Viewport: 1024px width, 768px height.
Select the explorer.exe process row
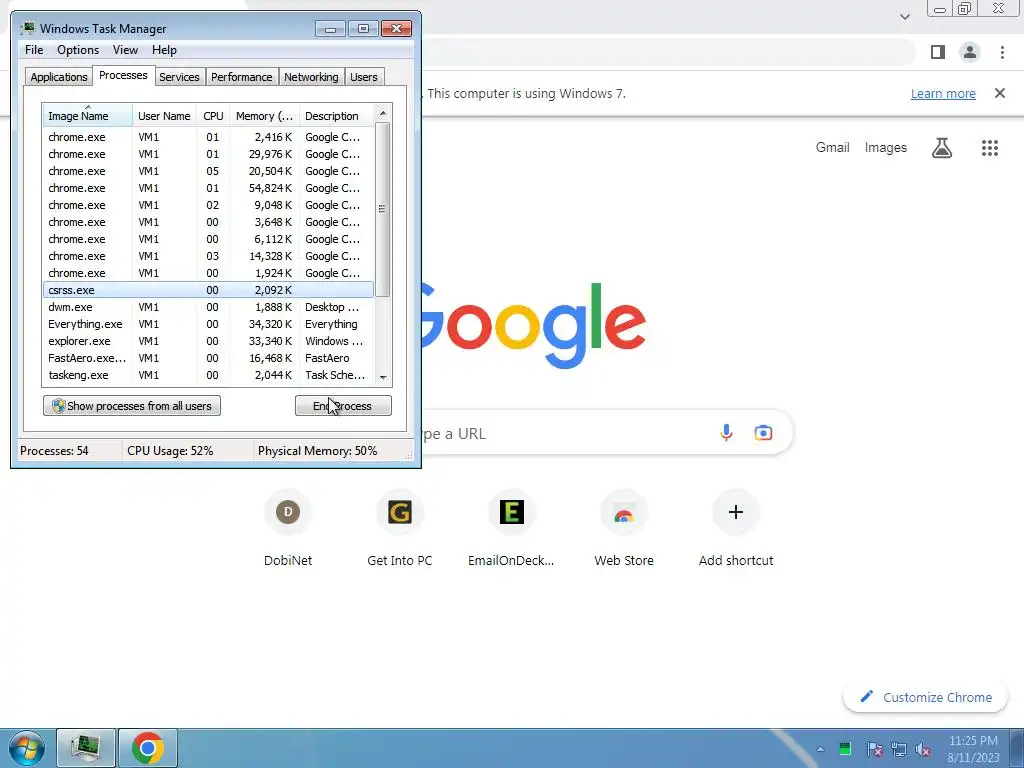click(x=208, y=341)
